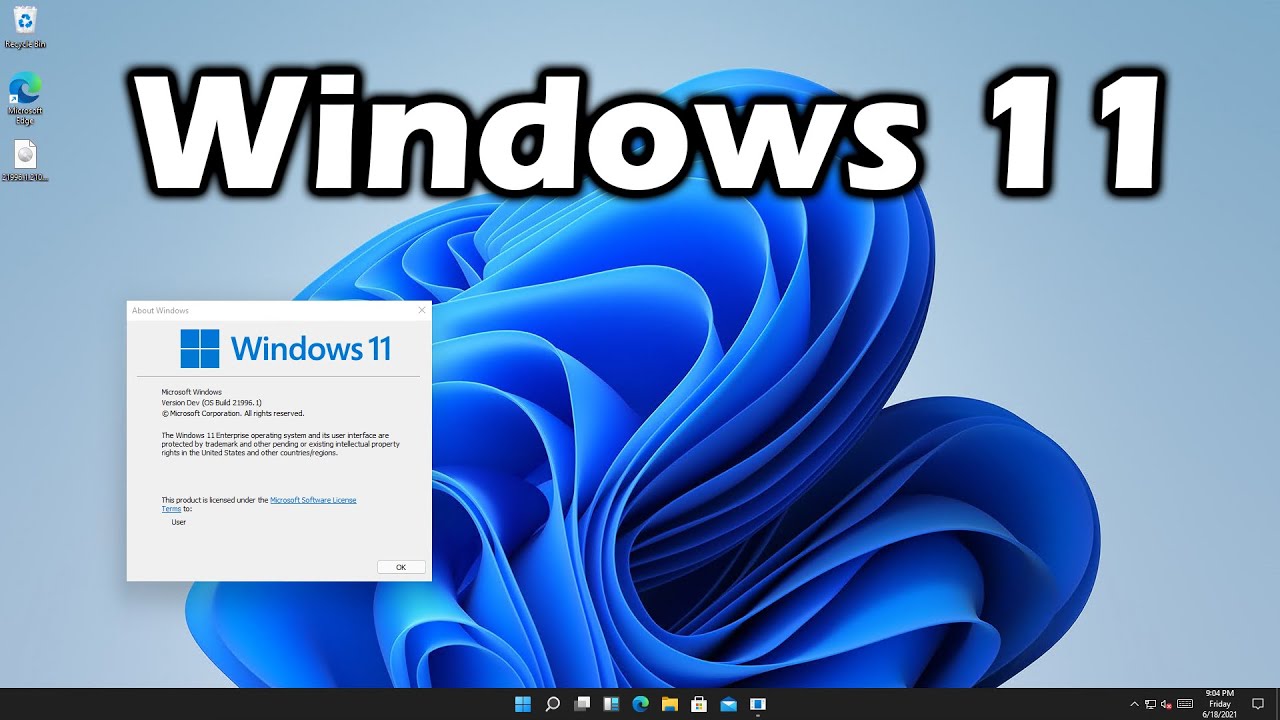Click OK in the About Windows dialog
The image size is (1280, 720).
(x=401, y=567)
